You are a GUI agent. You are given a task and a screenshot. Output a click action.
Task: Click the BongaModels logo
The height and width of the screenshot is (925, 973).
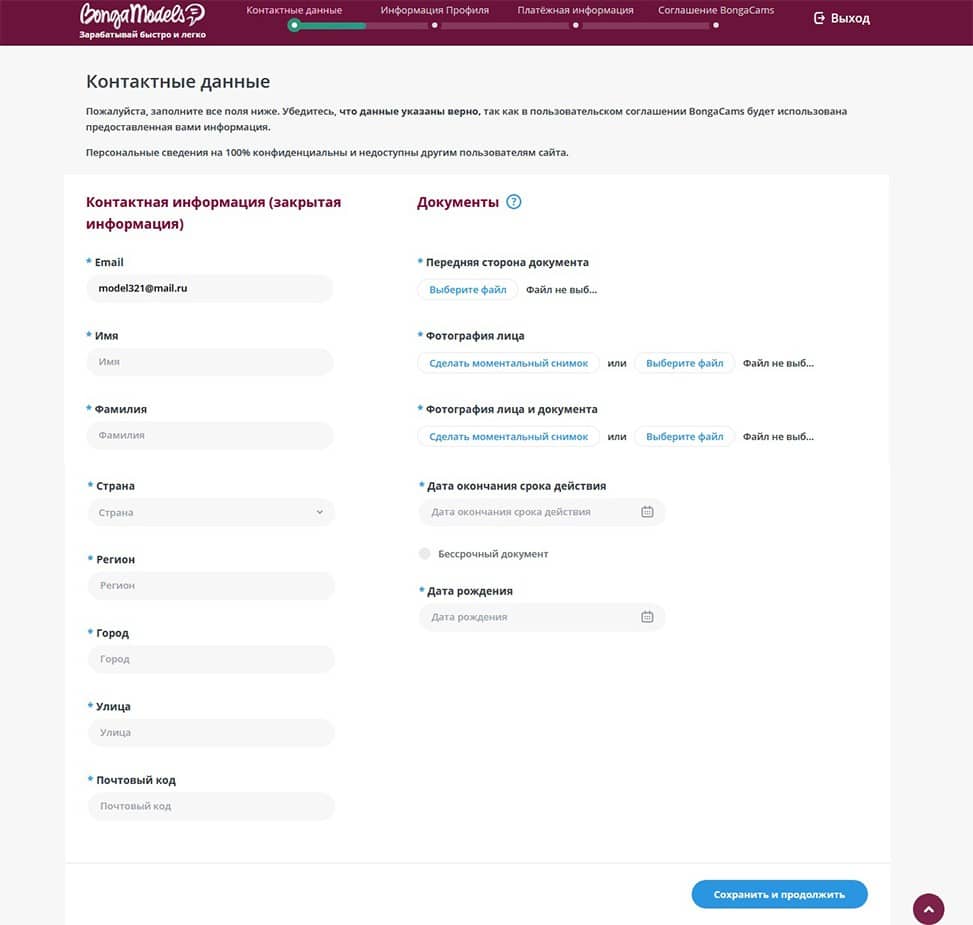click(142, 15)
